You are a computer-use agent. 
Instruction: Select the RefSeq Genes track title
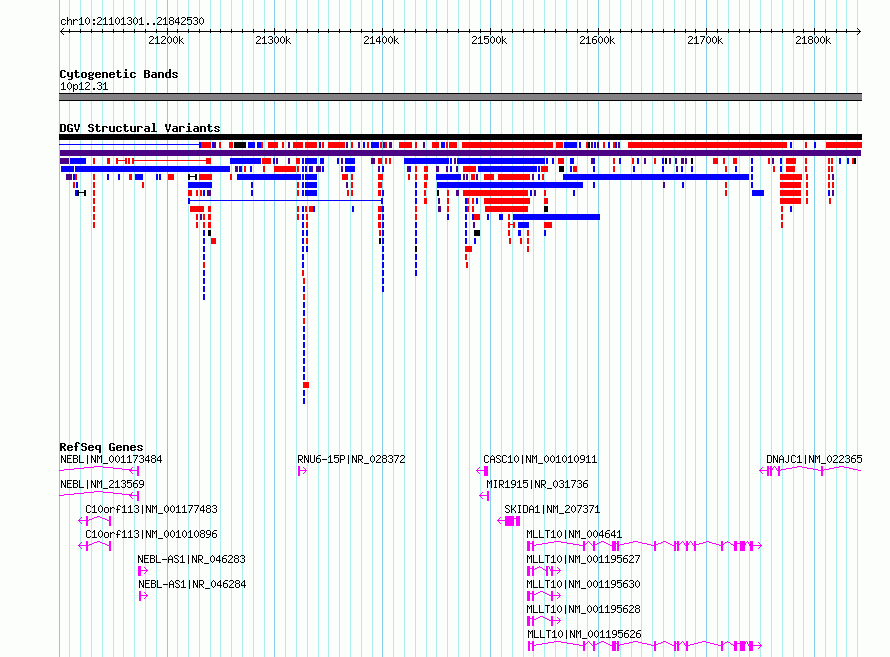tap(101, 447)
